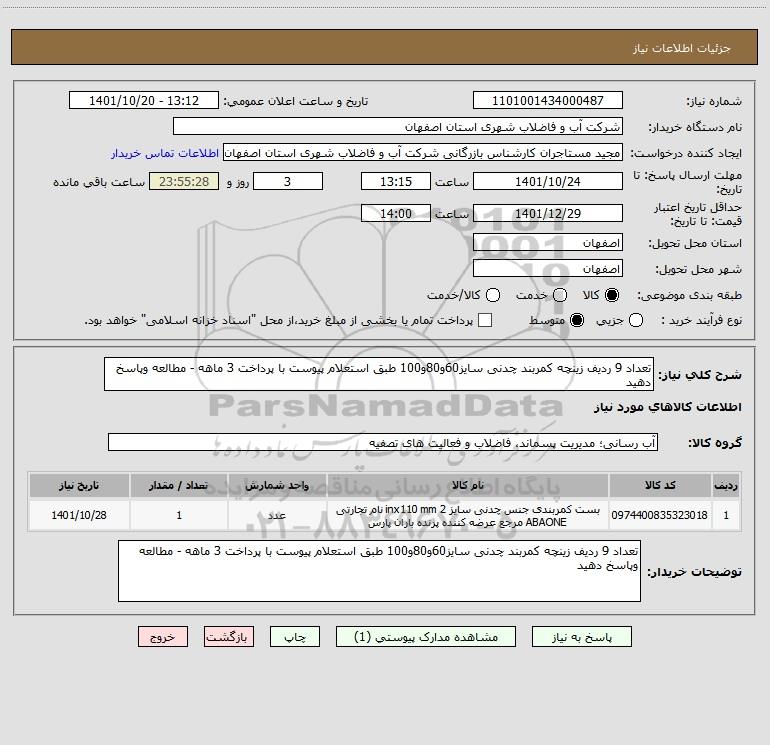The height and width of the screenshot is (745, 770).
Task: Click the واحد شمارش column header
Action: (x=277, y=485)
